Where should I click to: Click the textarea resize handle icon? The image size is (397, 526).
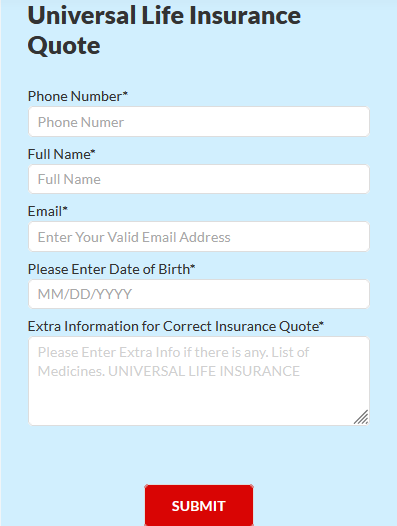point(361,417)
